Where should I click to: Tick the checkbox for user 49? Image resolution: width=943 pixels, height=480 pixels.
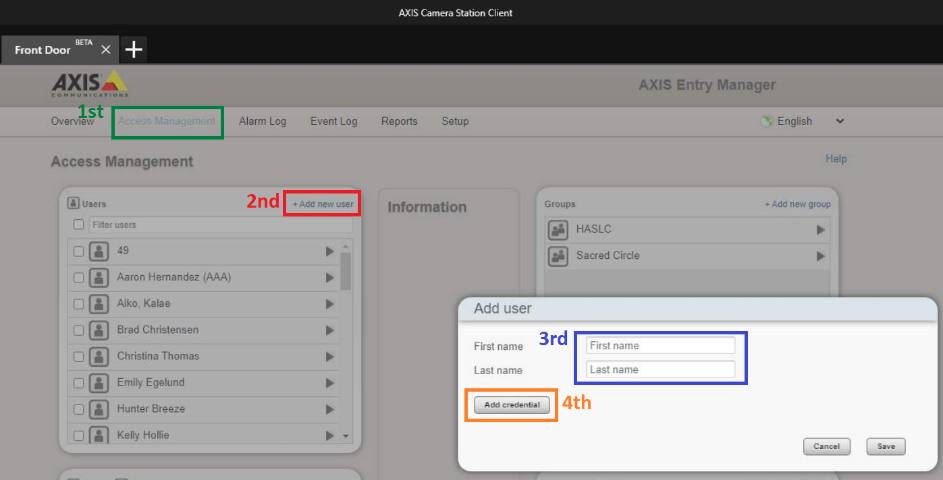coord(78,251)
